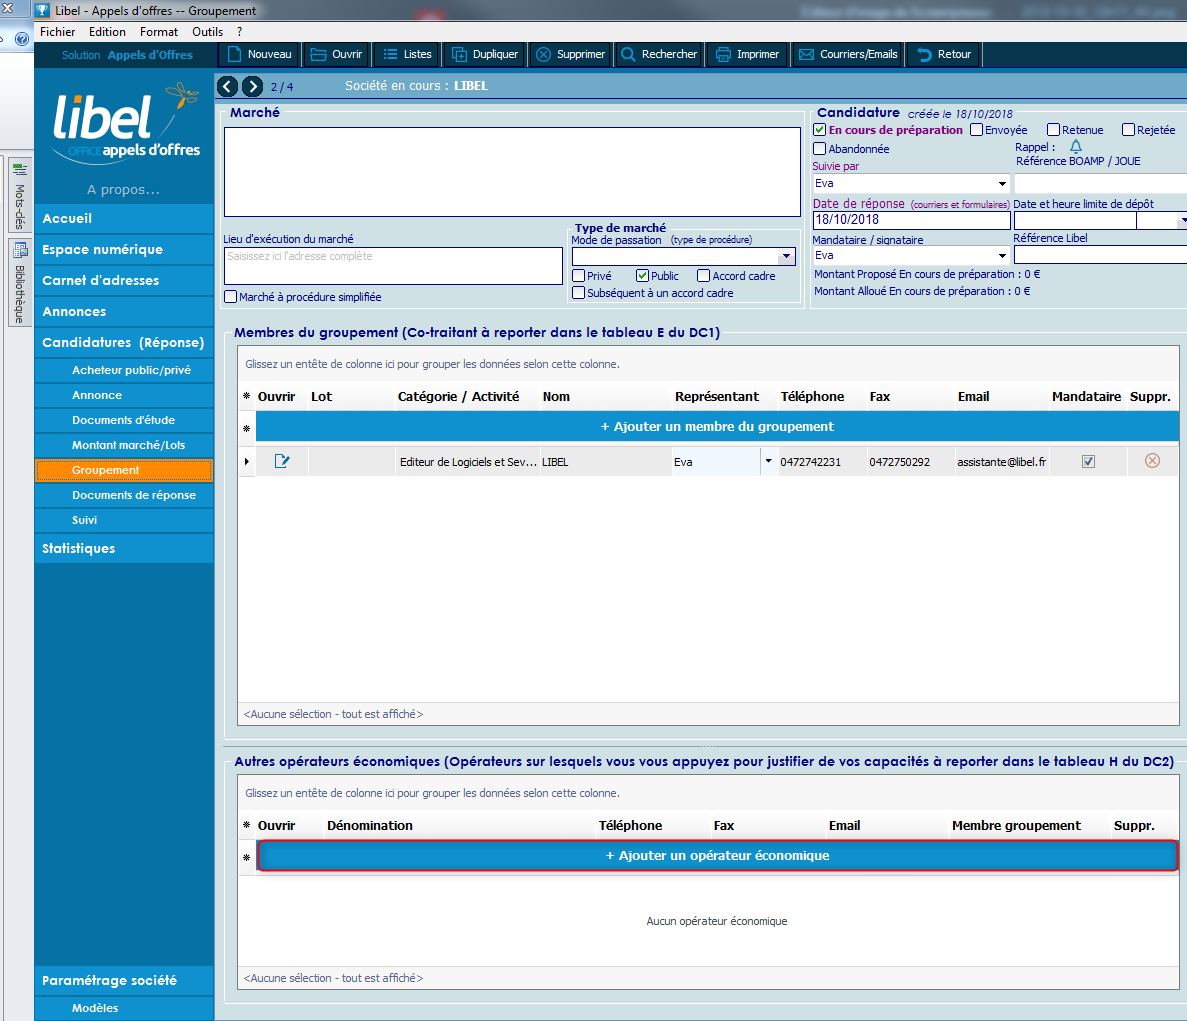1187x1021 pixels.
Task: Click the help question mark icon
Action: [x=22, y=39]
